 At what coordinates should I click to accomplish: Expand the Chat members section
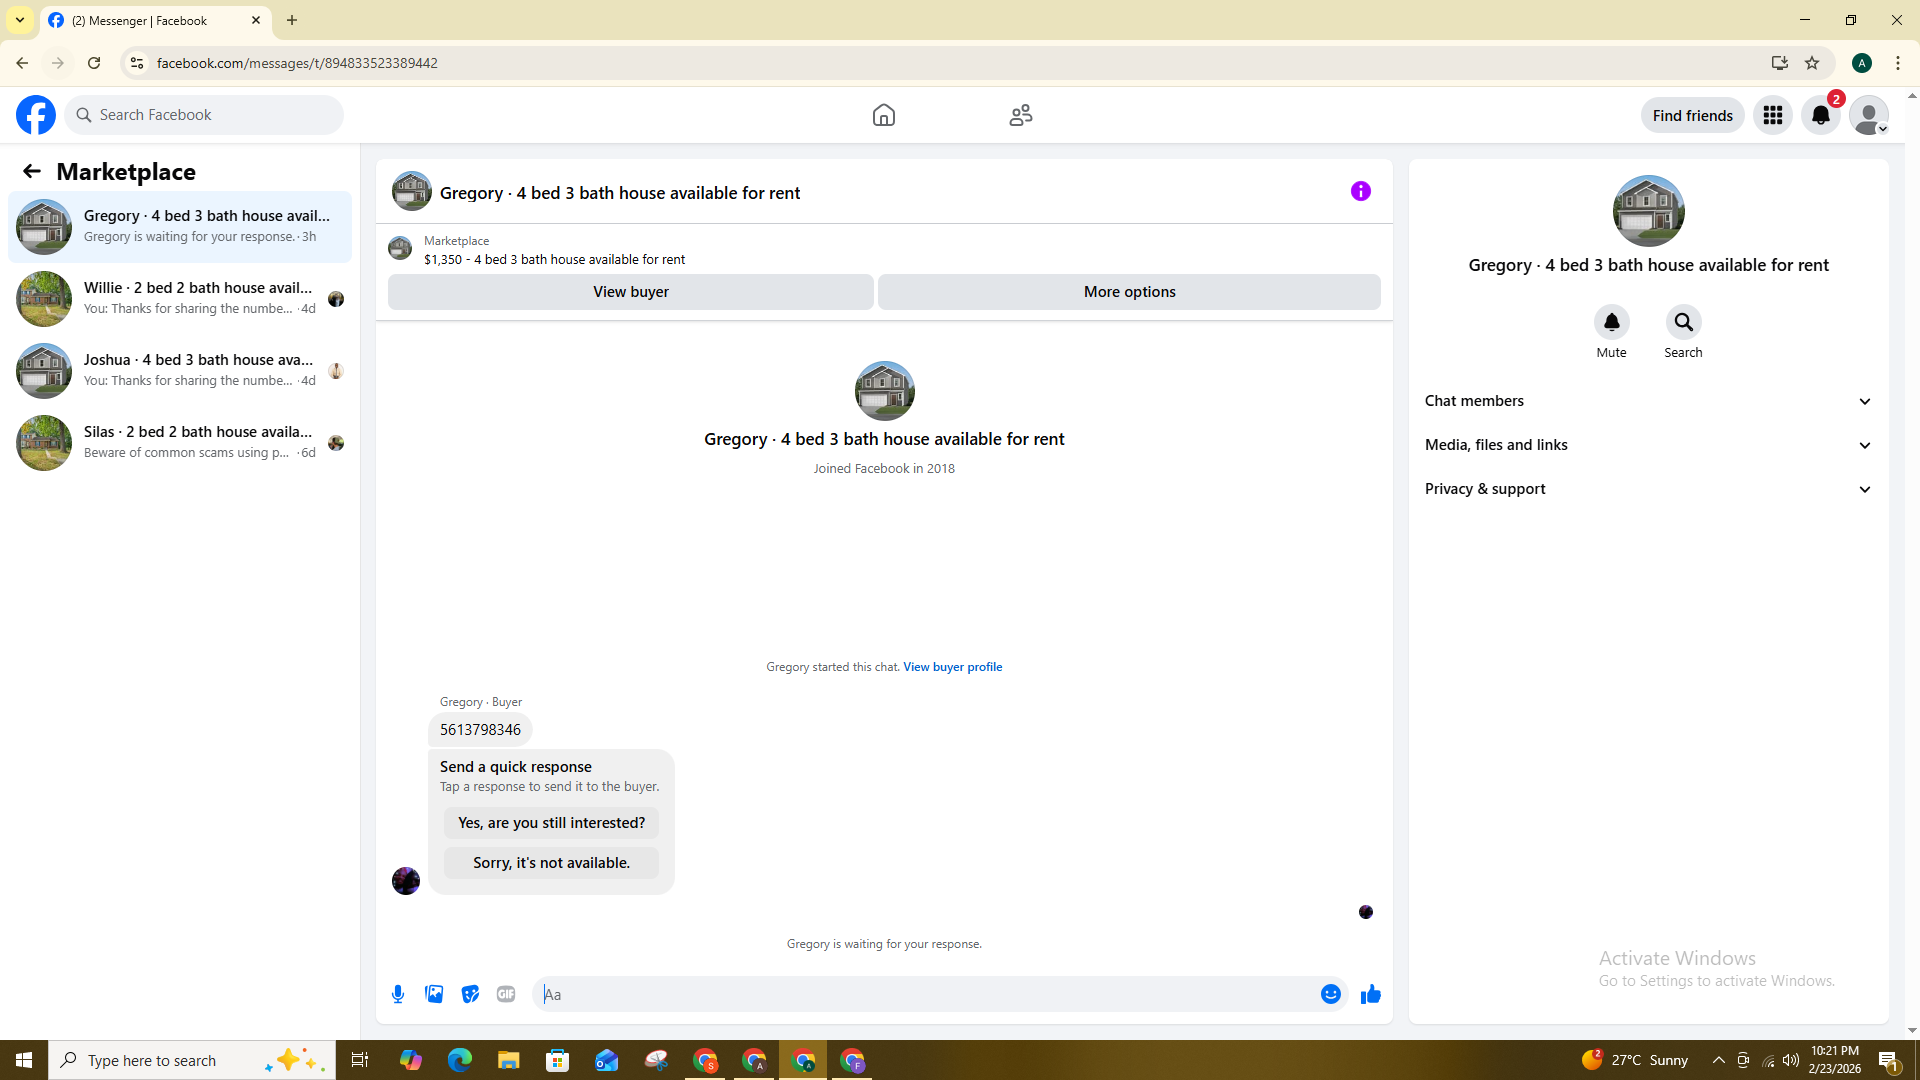pyautogui.click(x=1647, y=401)
